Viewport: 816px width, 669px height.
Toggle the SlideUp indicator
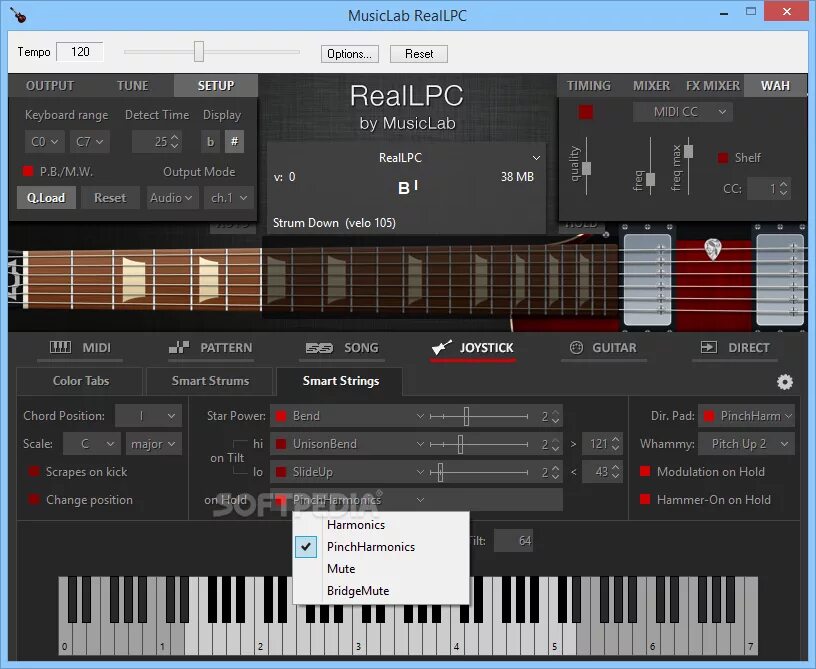click(281, 472)
